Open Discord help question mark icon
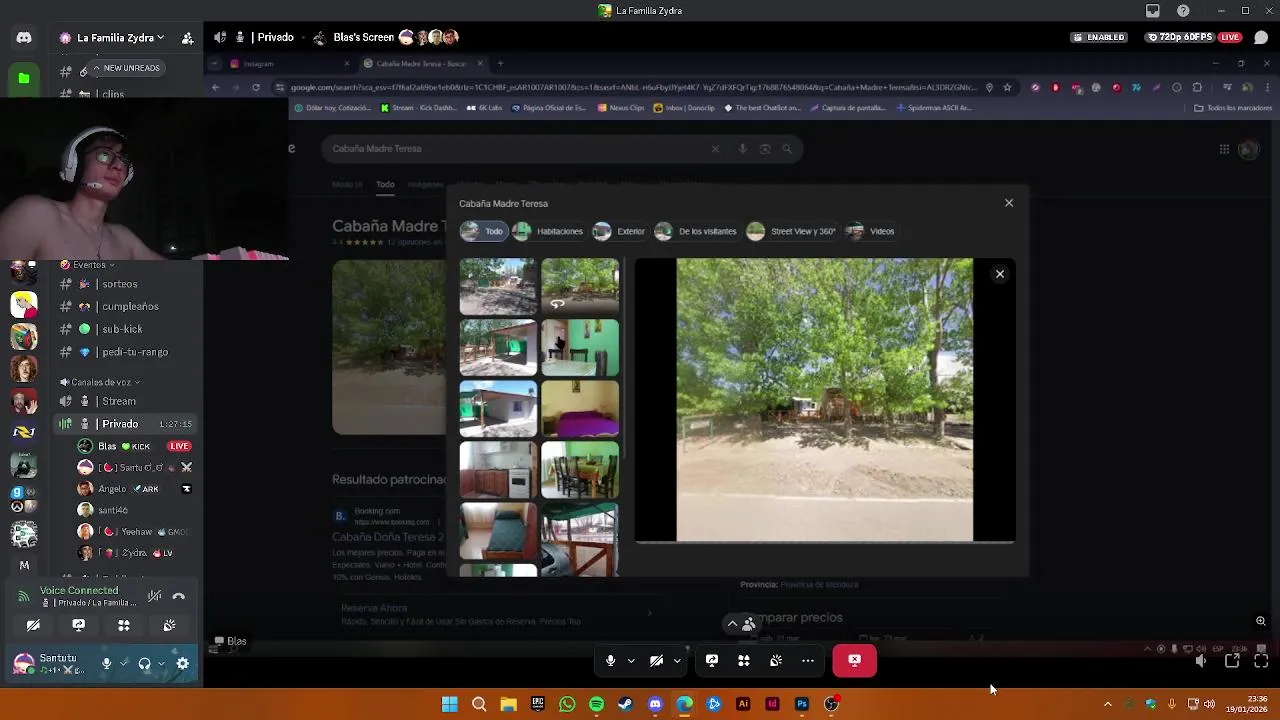Viewport: 1280px width, 720px height. (x=1184, y=11)
